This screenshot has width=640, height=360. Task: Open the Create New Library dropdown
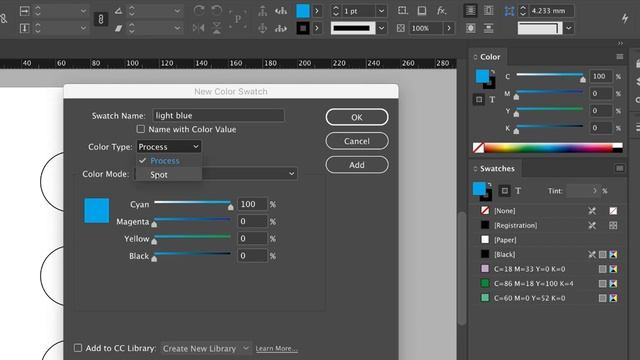[206, 349]
